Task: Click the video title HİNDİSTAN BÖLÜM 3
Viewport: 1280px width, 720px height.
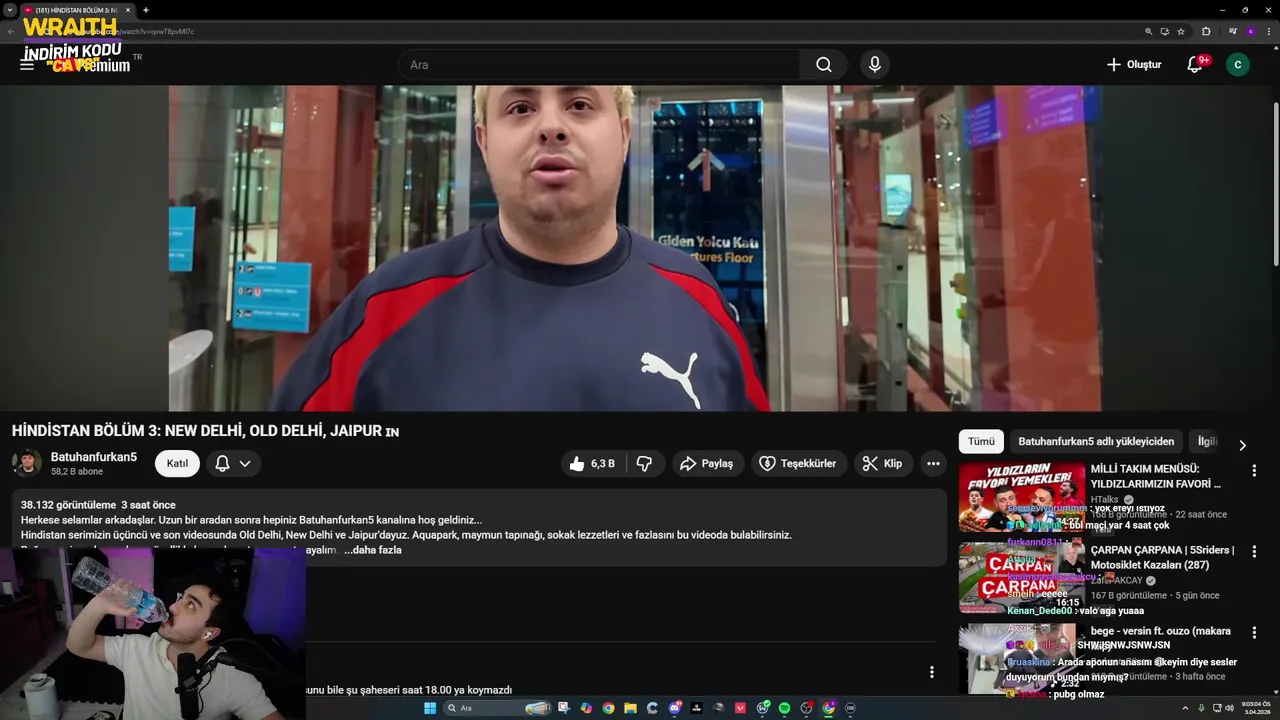Action: (x=205, y=431)
